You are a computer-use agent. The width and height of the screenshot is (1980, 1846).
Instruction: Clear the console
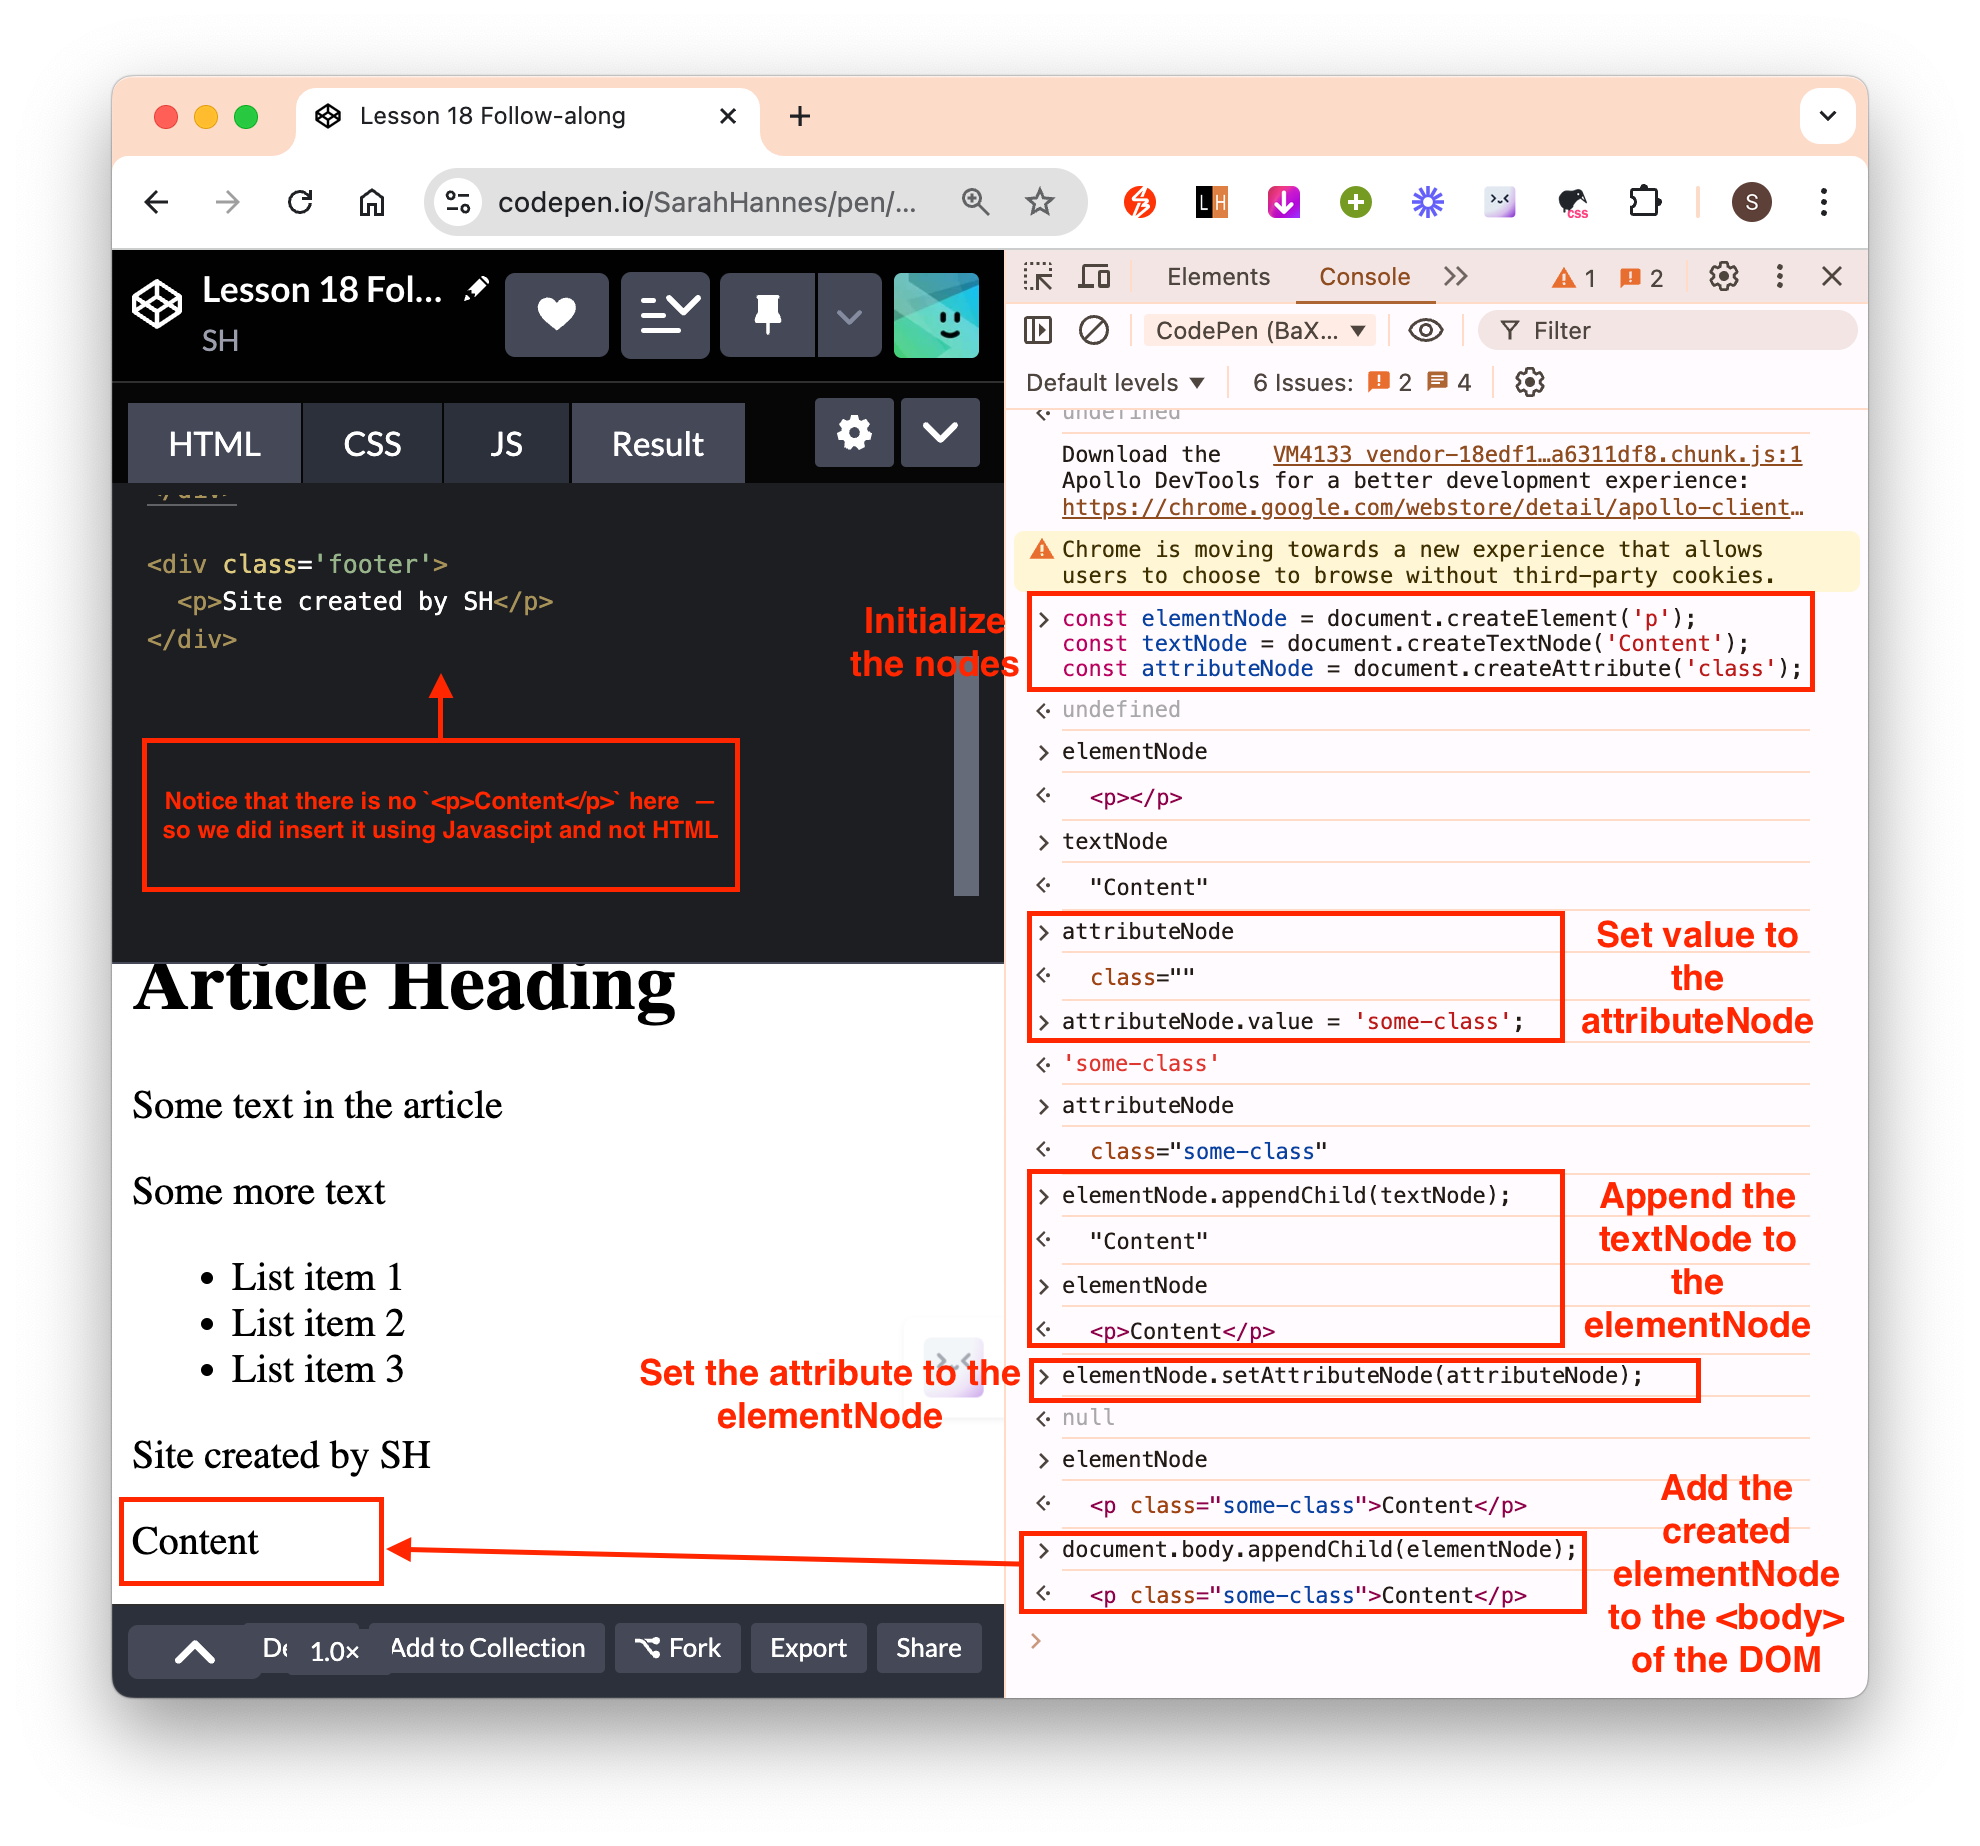(x=1094, y=330)
